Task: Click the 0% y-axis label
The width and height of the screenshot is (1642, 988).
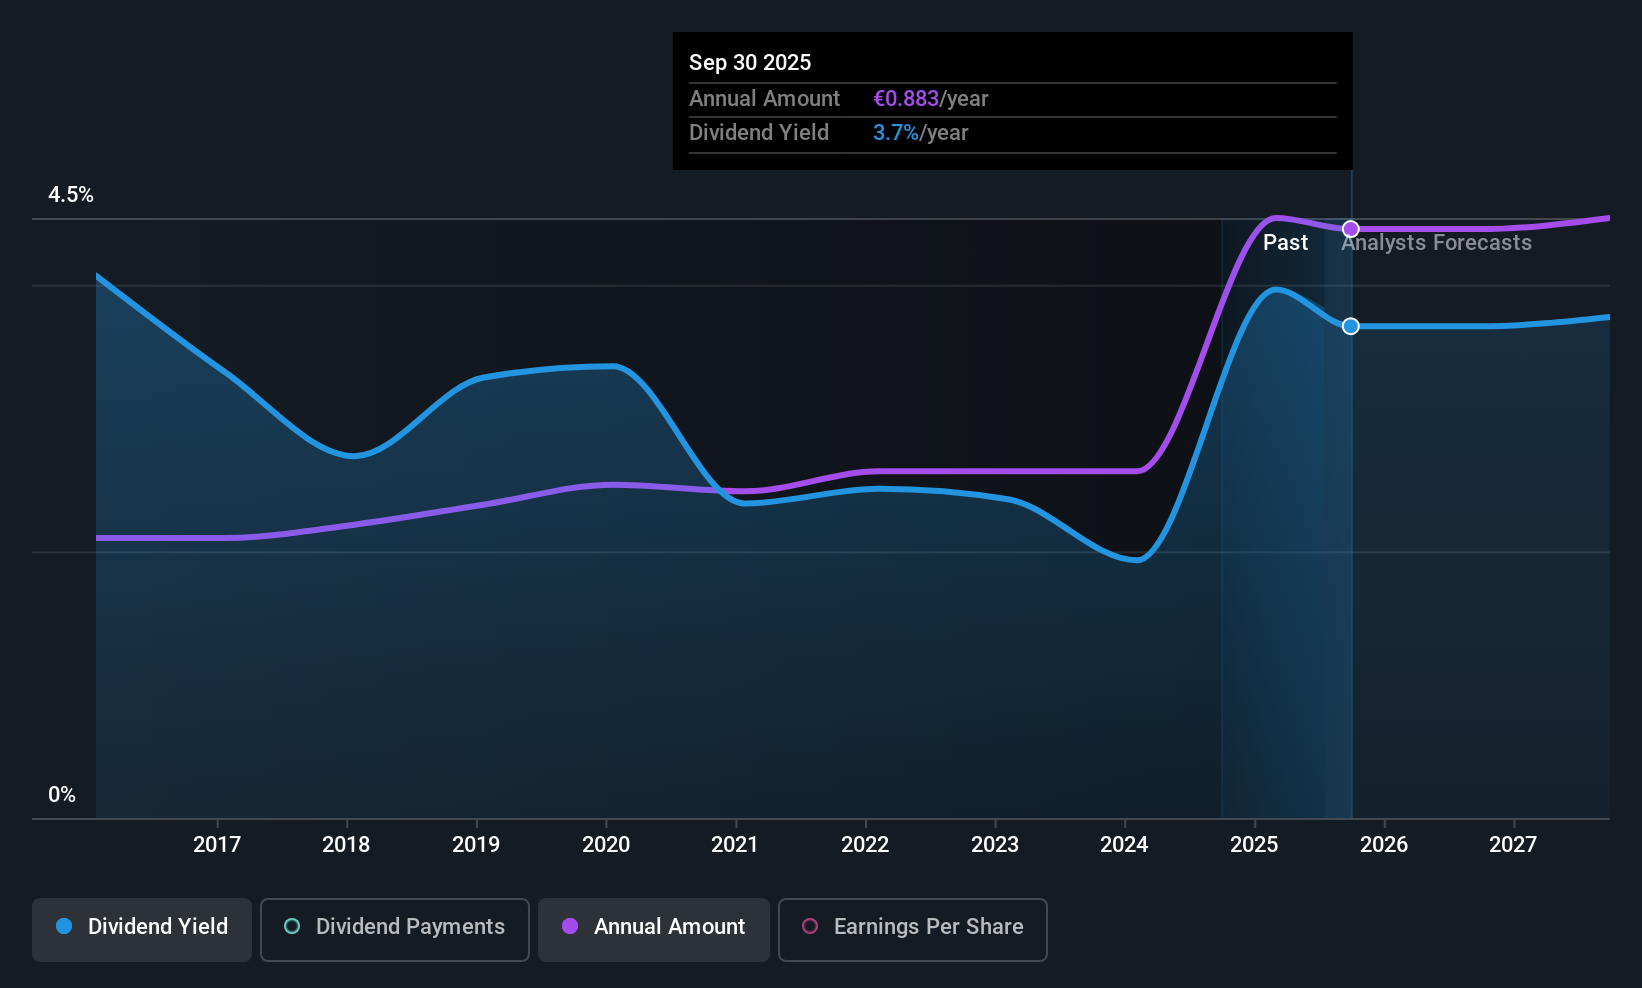Action: 62,795
